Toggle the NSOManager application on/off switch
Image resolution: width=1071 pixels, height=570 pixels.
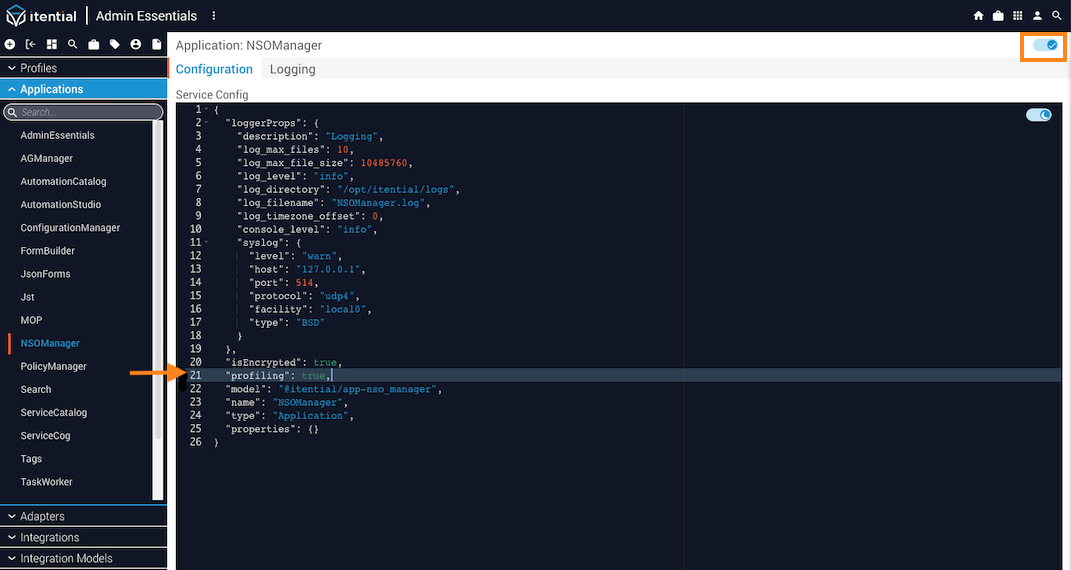coord(1044,45)
